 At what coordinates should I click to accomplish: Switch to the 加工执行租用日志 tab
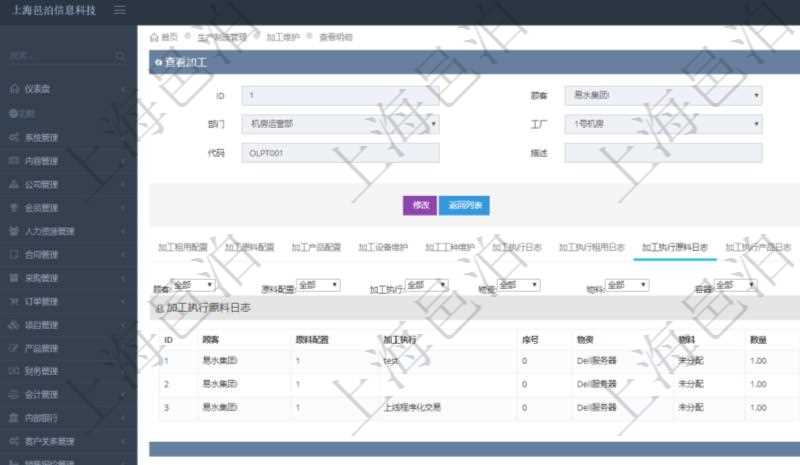tap(592, 247)
